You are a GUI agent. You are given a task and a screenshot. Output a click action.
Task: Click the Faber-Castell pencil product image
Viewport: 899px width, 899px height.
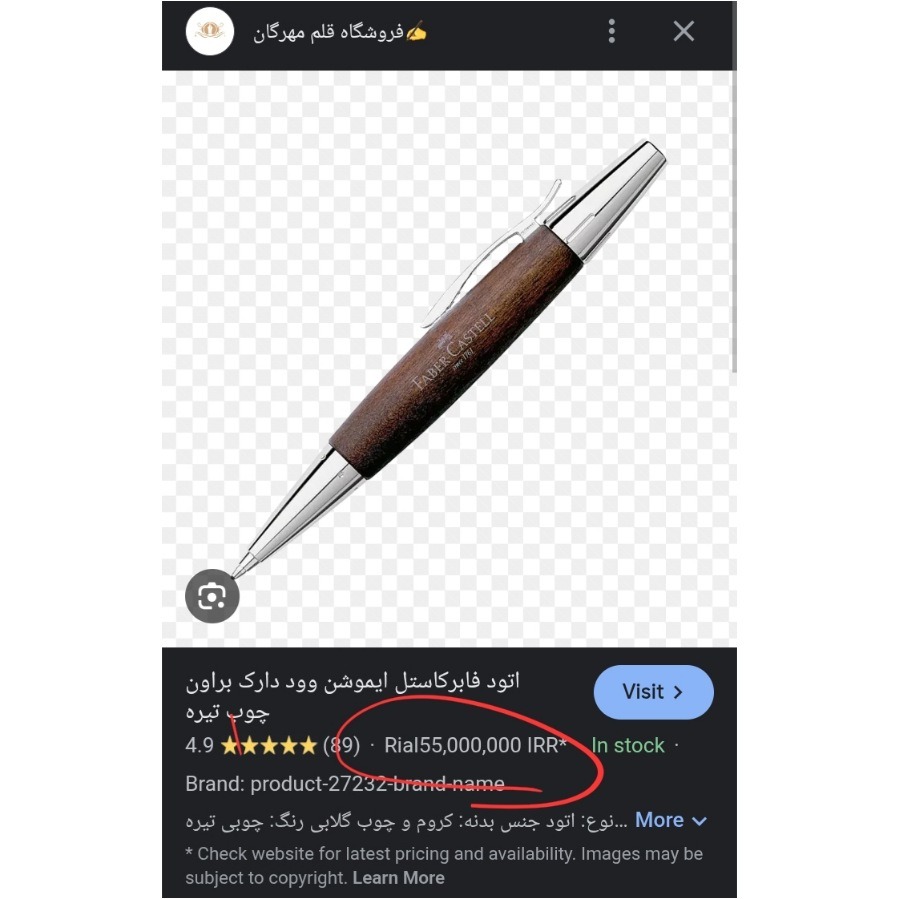pyautogui.click(x=450, y=359)
